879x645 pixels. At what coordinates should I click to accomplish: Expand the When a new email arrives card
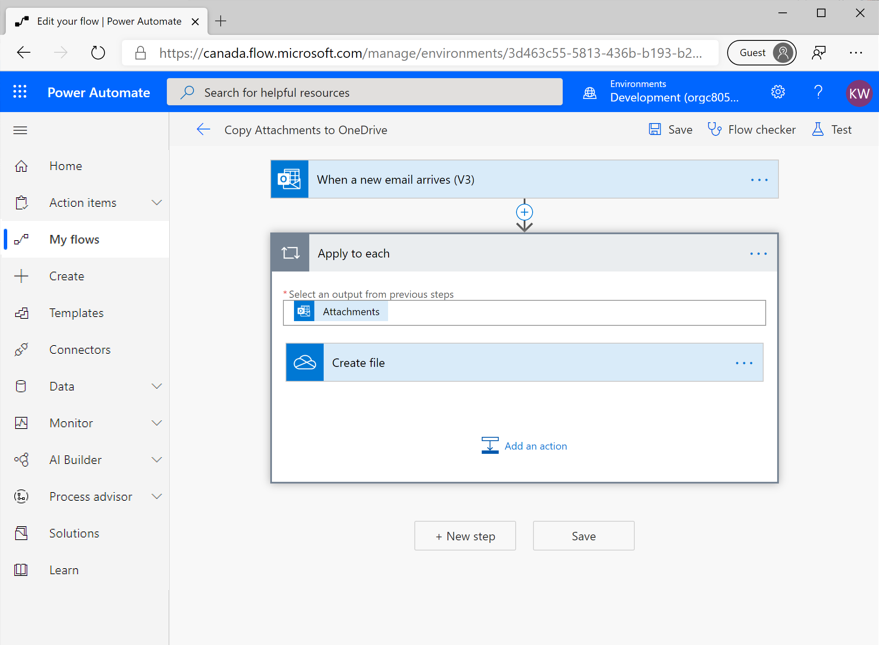pyautogui.click(x=524, y=179)
